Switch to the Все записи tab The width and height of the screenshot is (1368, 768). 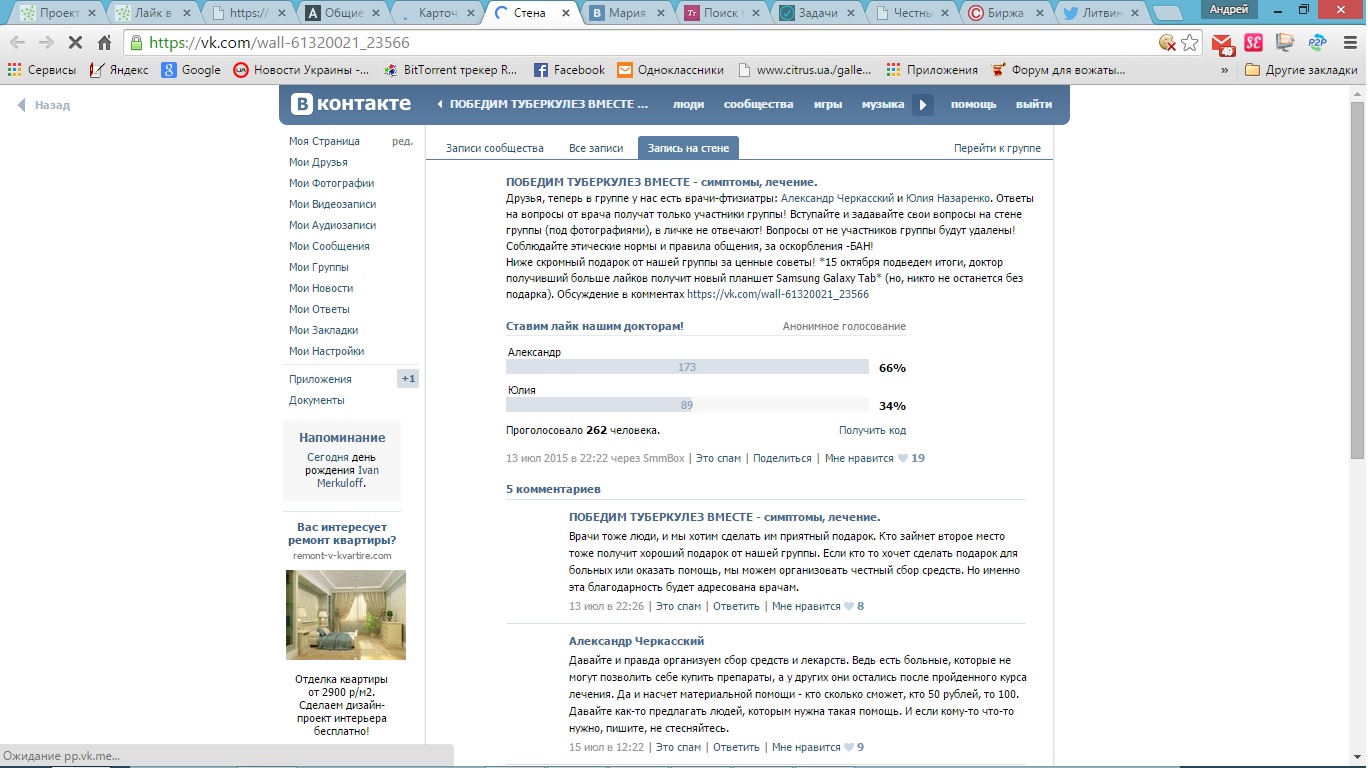pyautogui.click(x=596, y=148)
